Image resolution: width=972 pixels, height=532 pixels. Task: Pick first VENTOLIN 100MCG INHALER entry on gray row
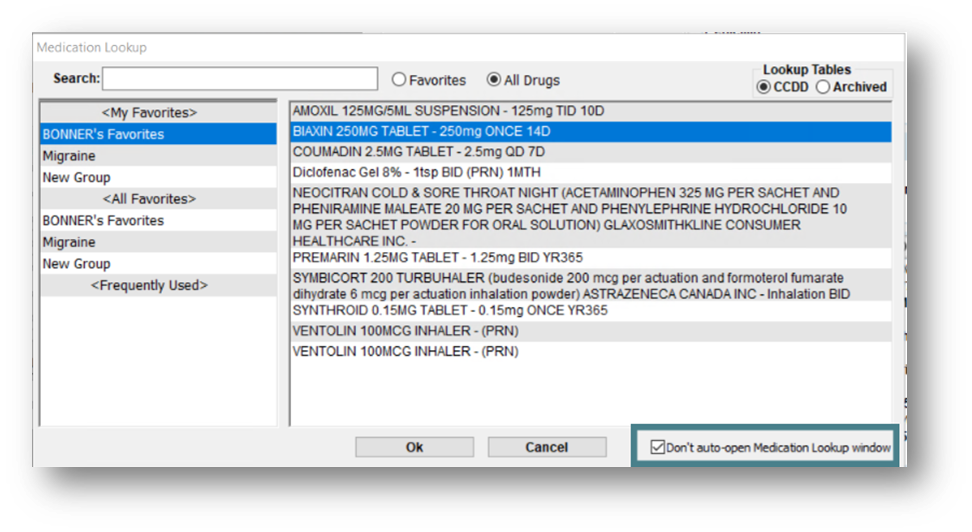(591, 331)
